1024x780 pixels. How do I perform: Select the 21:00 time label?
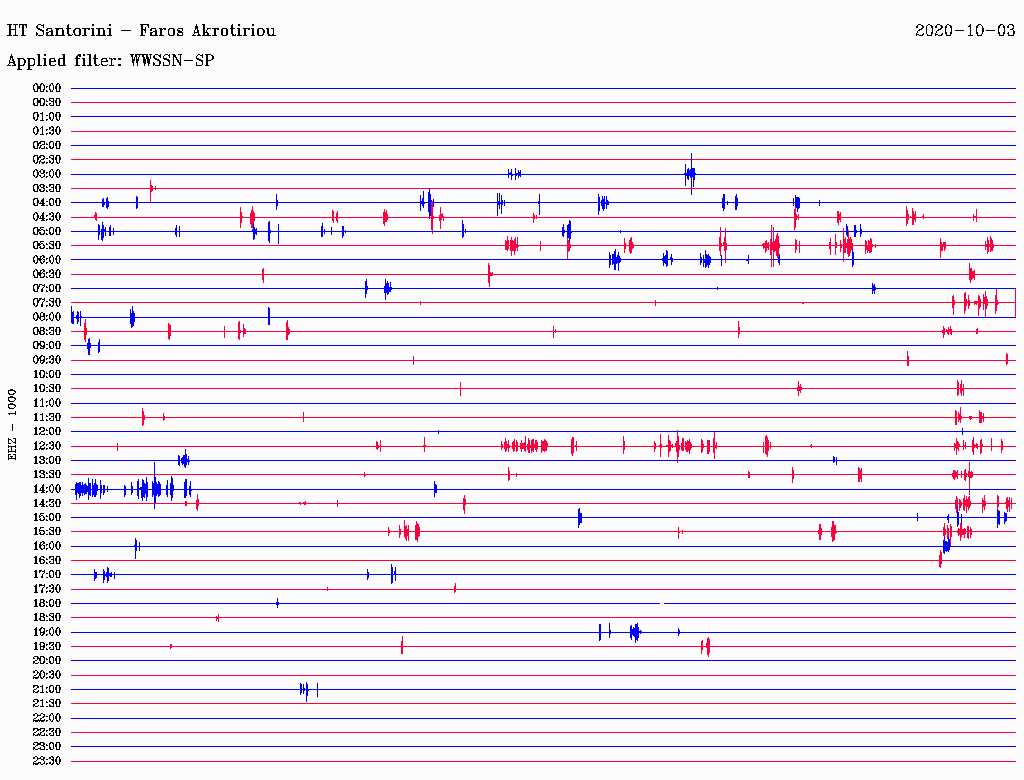click(x=46, y=689)
